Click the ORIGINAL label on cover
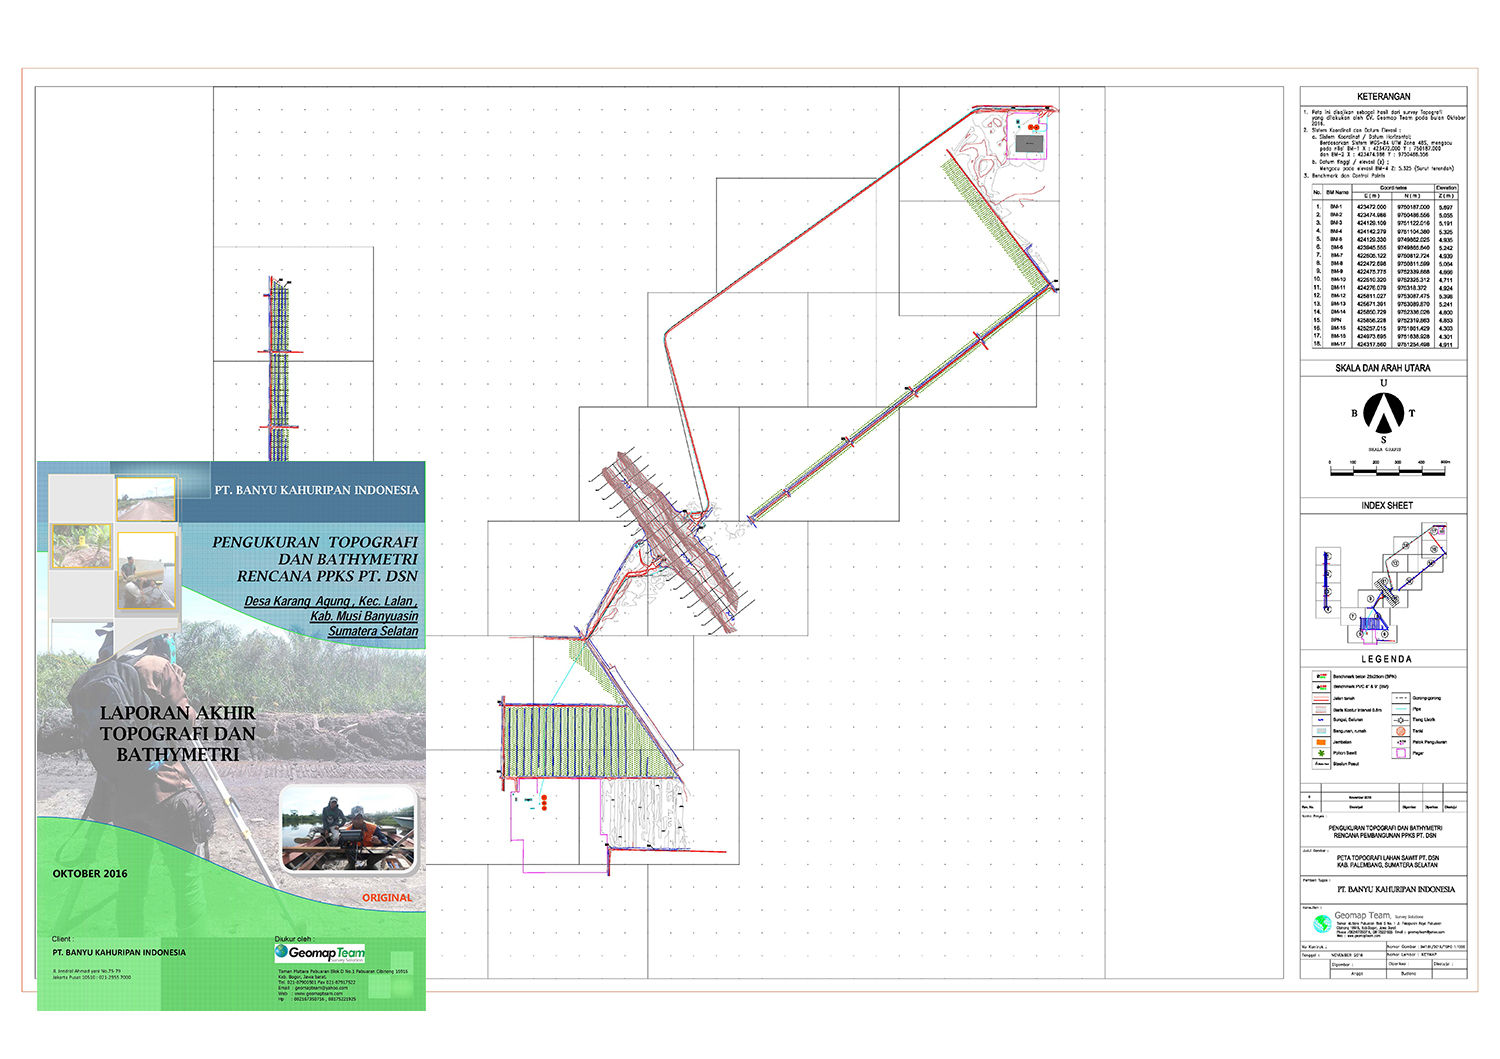Viewport: 1500px width, 1059px height. [x=387, y=898]
